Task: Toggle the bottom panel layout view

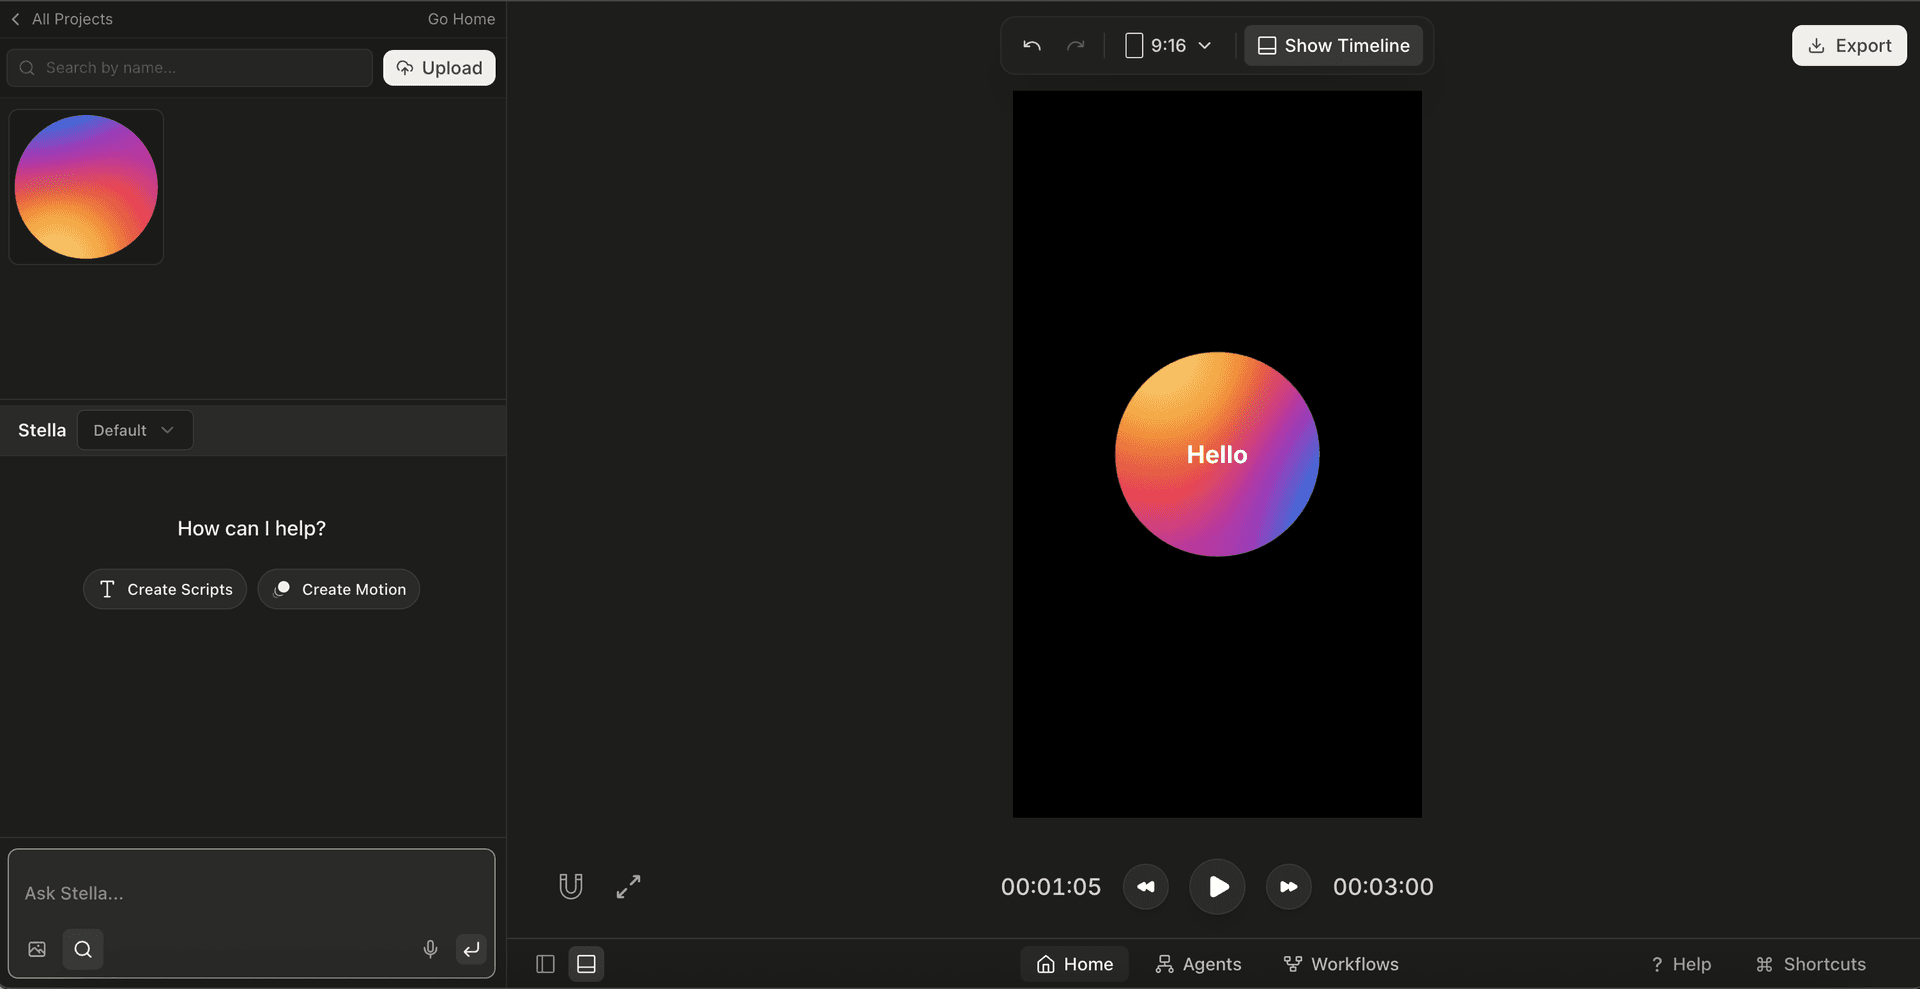Action: (587, 963)
